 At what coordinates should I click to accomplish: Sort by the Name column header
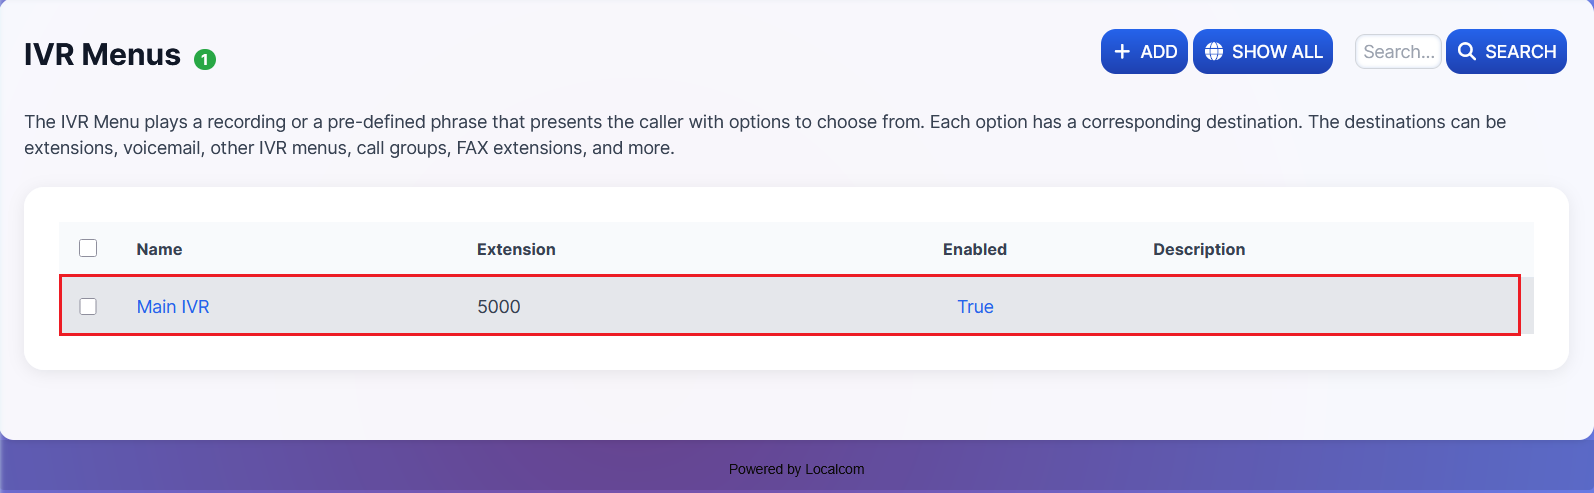tap(159, 249)
